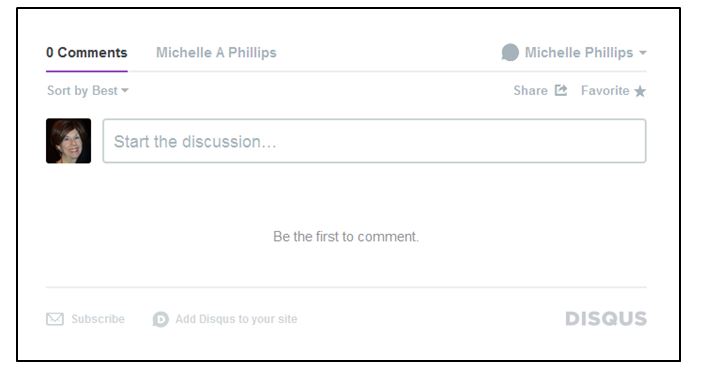This screenshot has width=701, height=374.
Task: Click the Be the first to comment text
Action: (346, 236)
